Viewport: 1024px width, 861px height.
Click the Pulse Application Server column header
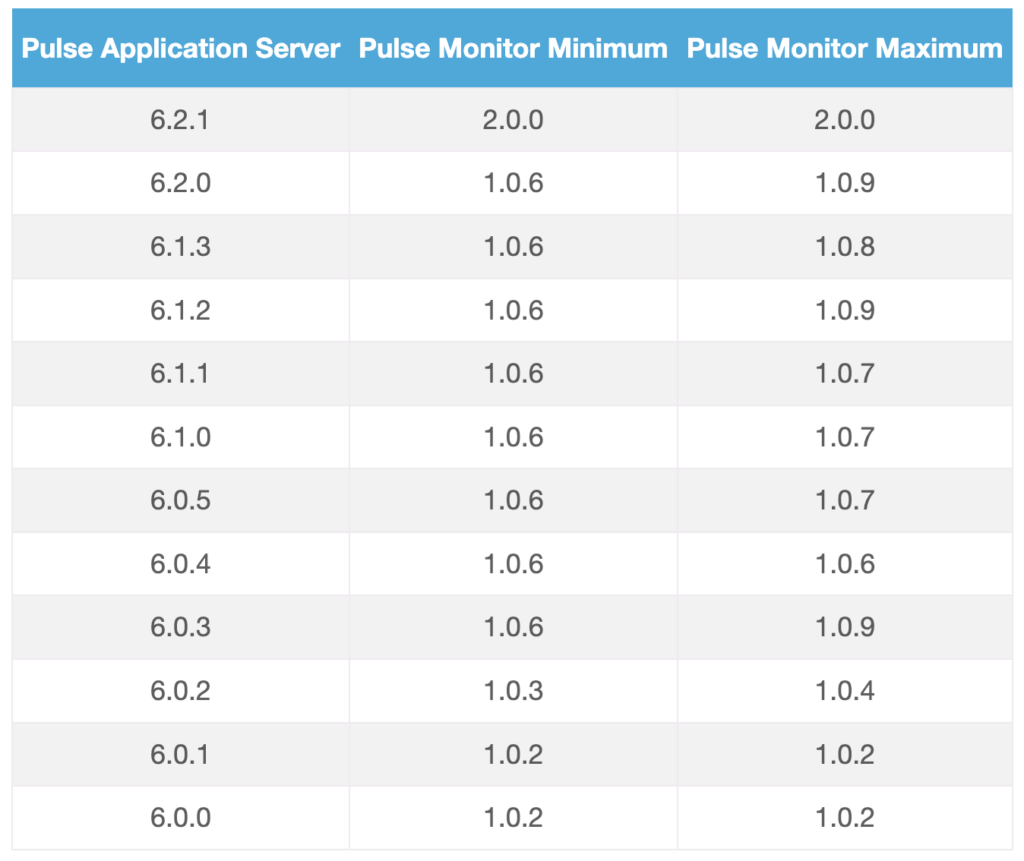(x=181, y=48)
